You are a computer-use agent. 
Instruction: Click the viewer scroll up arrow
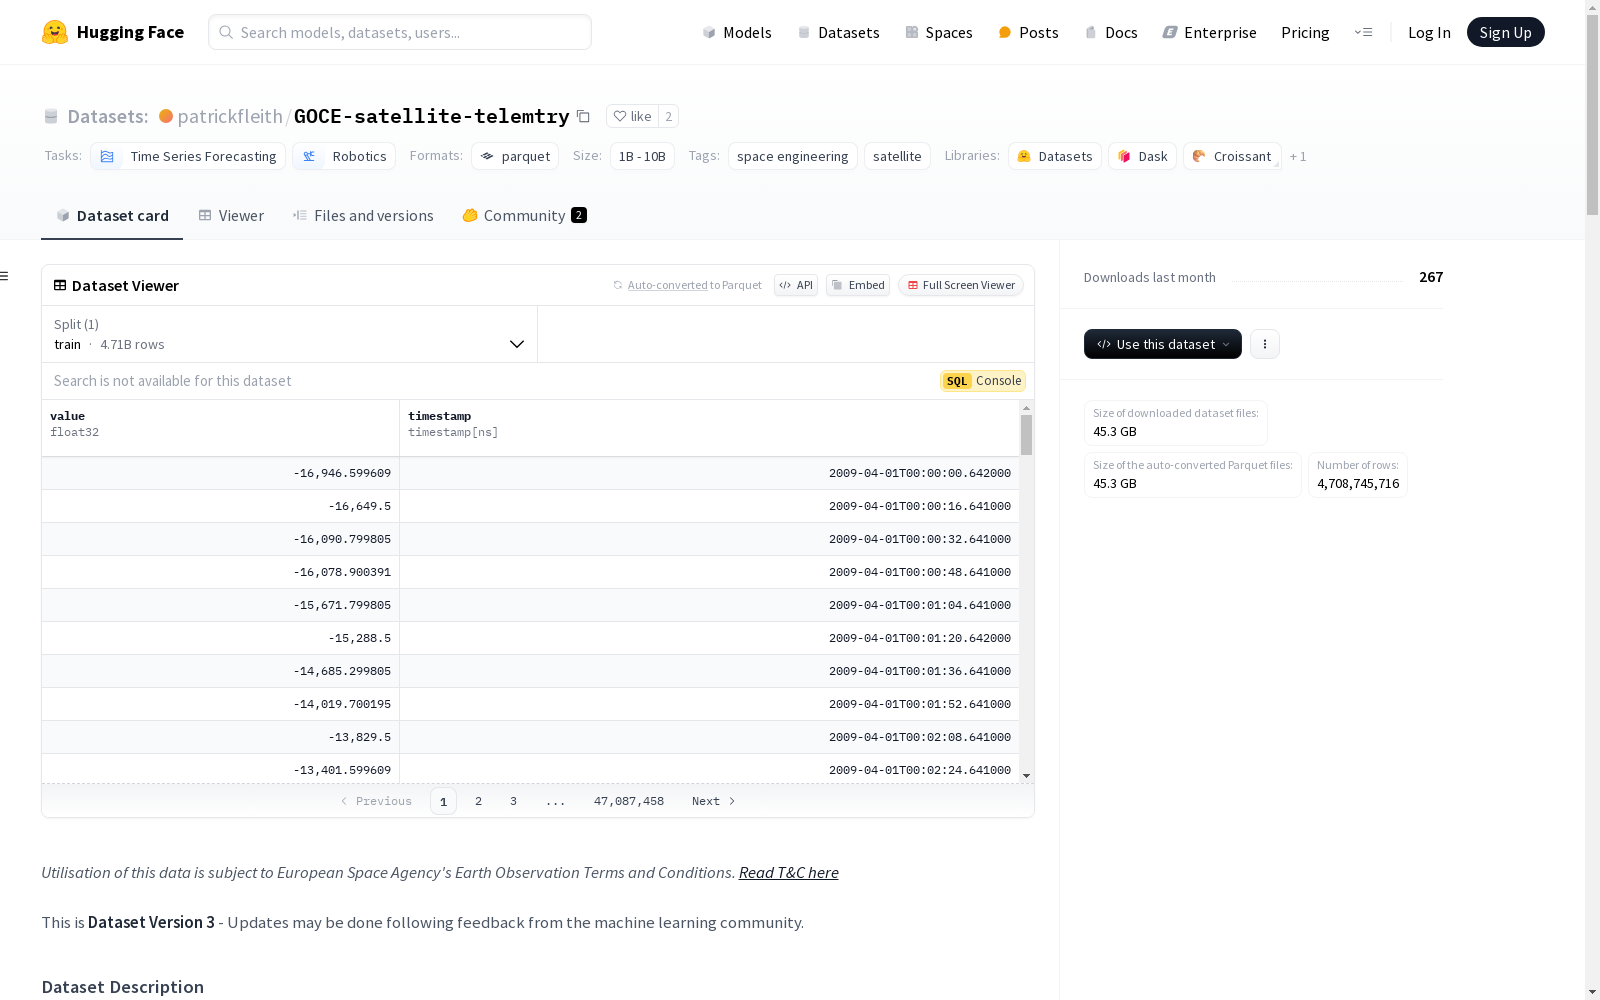(1026, 408)
